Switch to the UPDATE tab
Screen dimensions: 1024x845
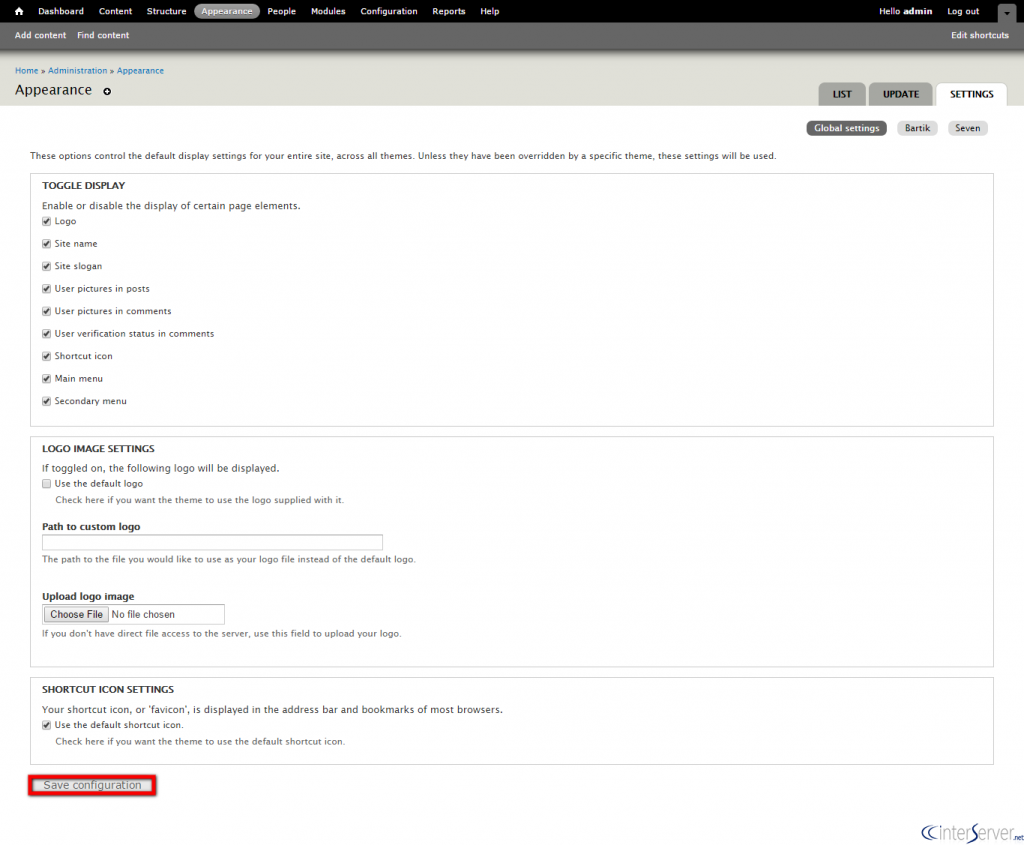(x=901, y=94)
